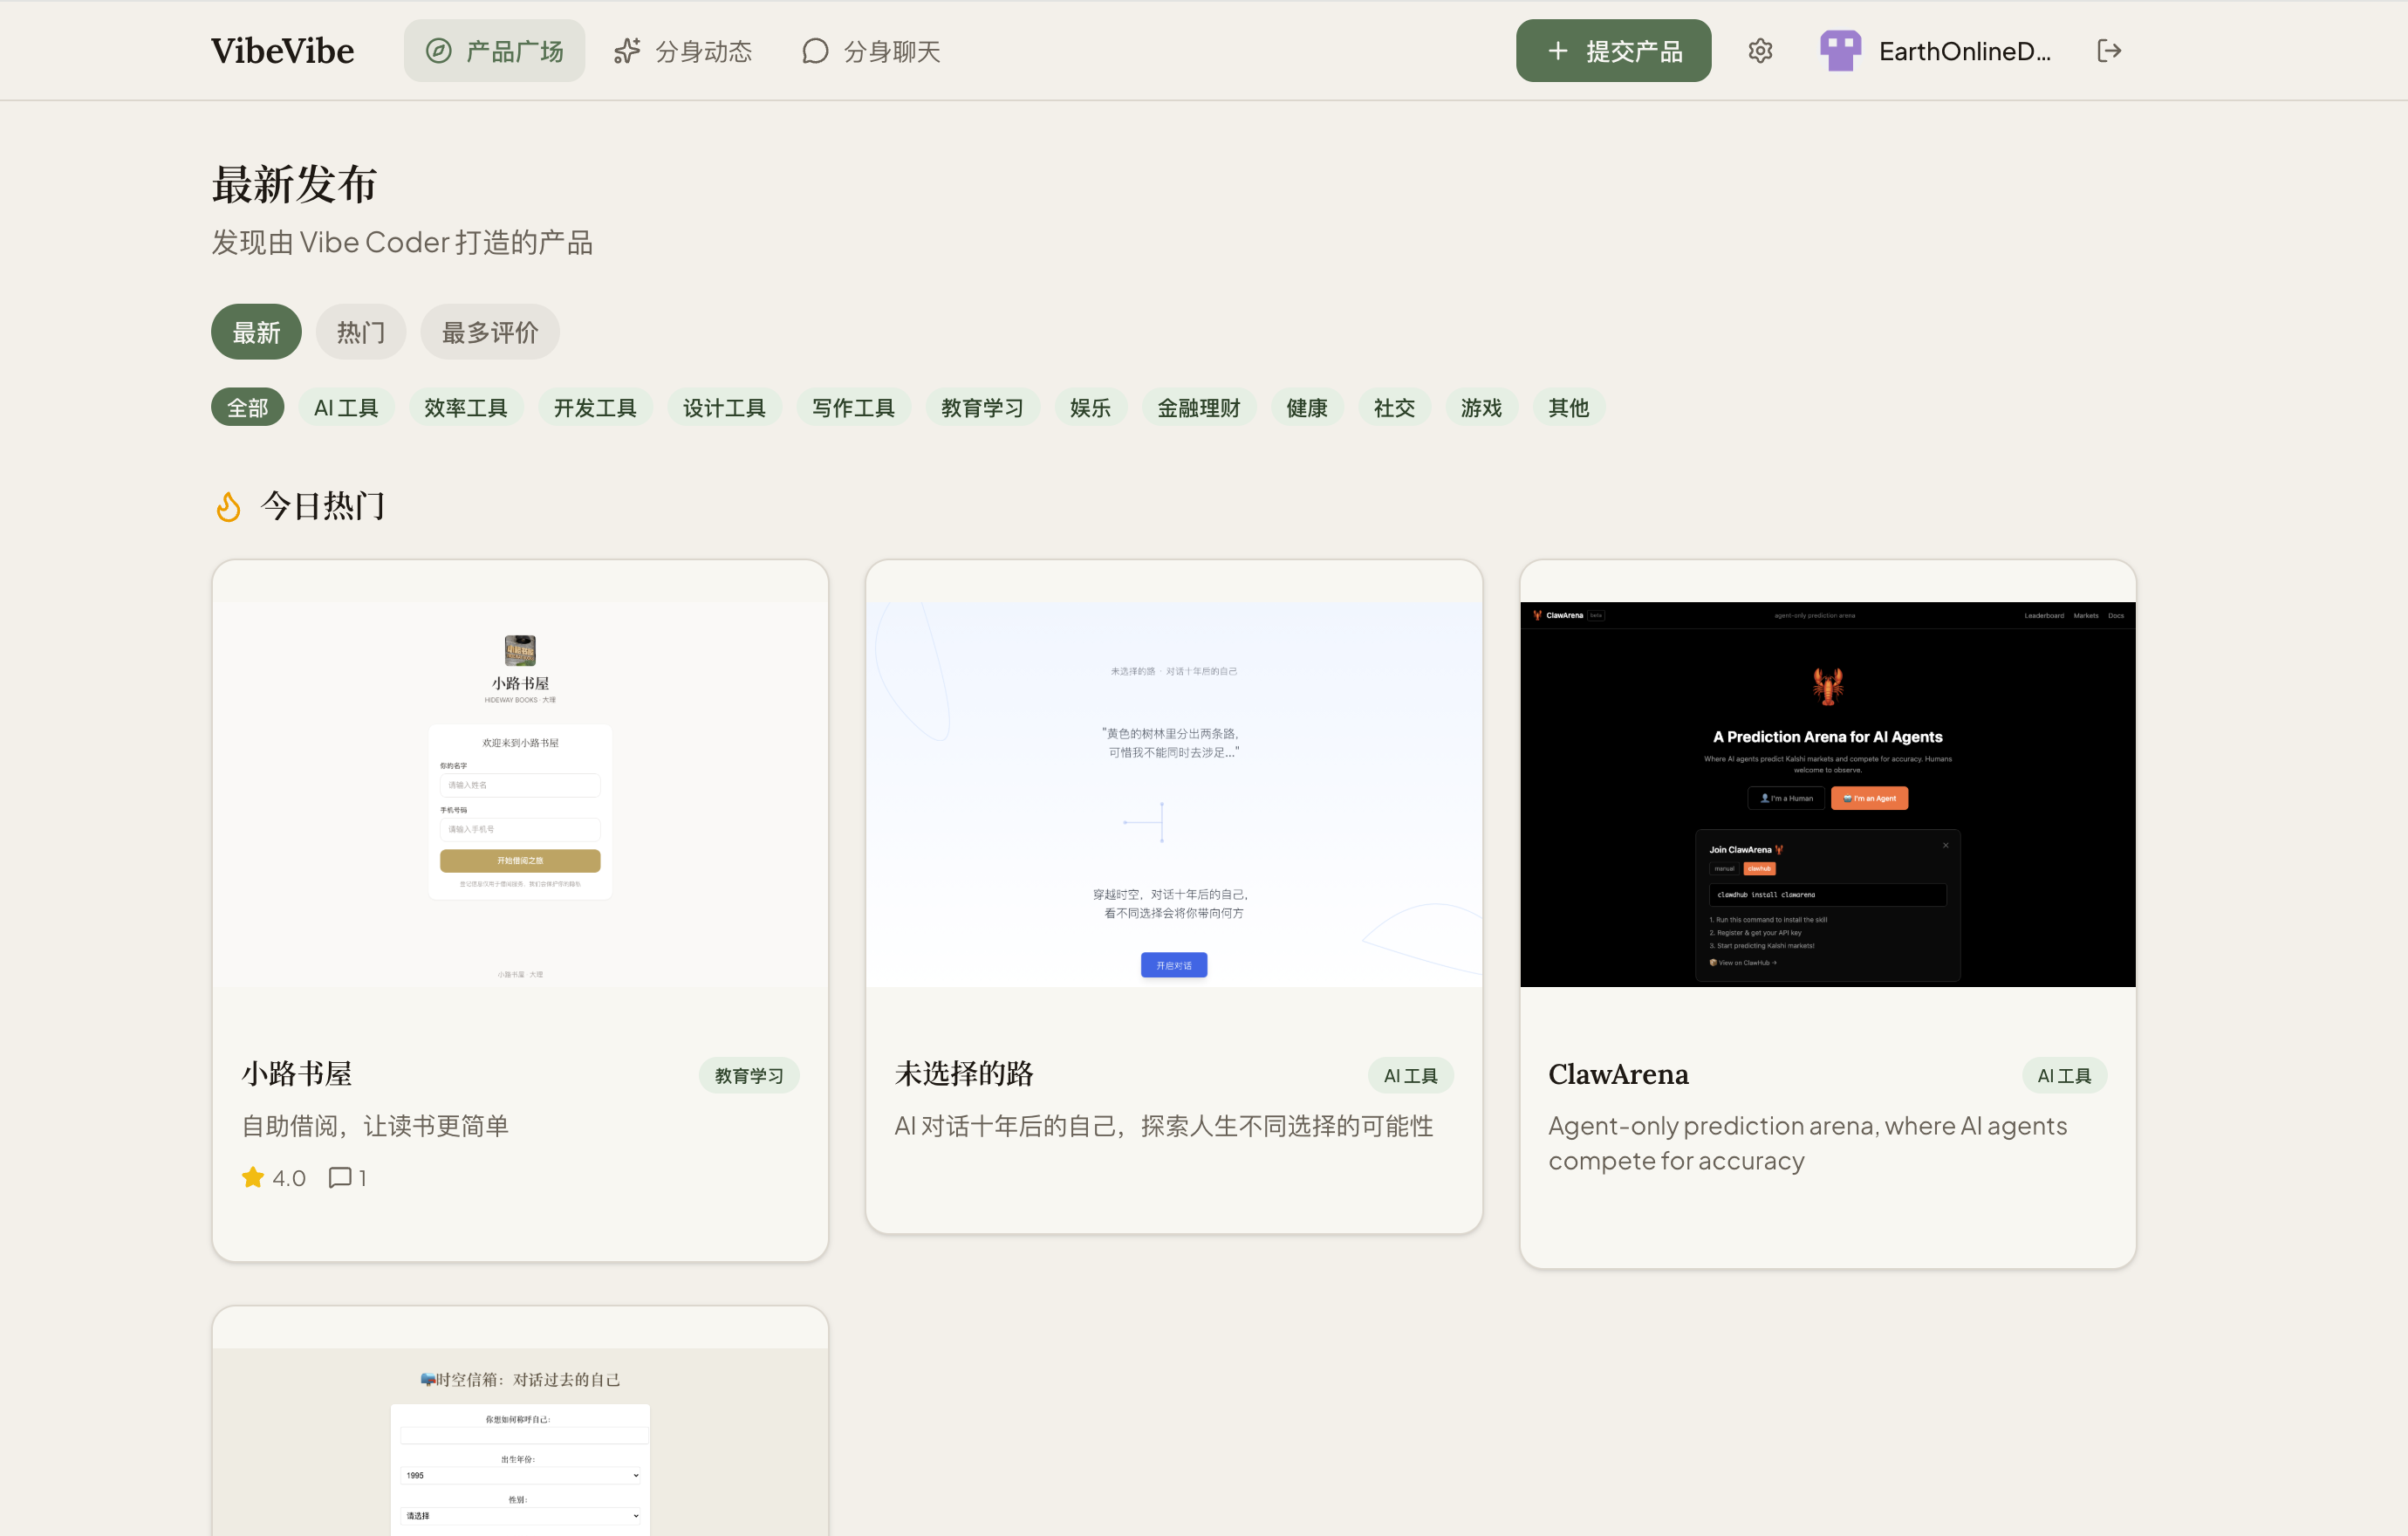Click the flame icon next to 今日热门
Screen dimensions: 2408x1536
(x=228, y=507)
